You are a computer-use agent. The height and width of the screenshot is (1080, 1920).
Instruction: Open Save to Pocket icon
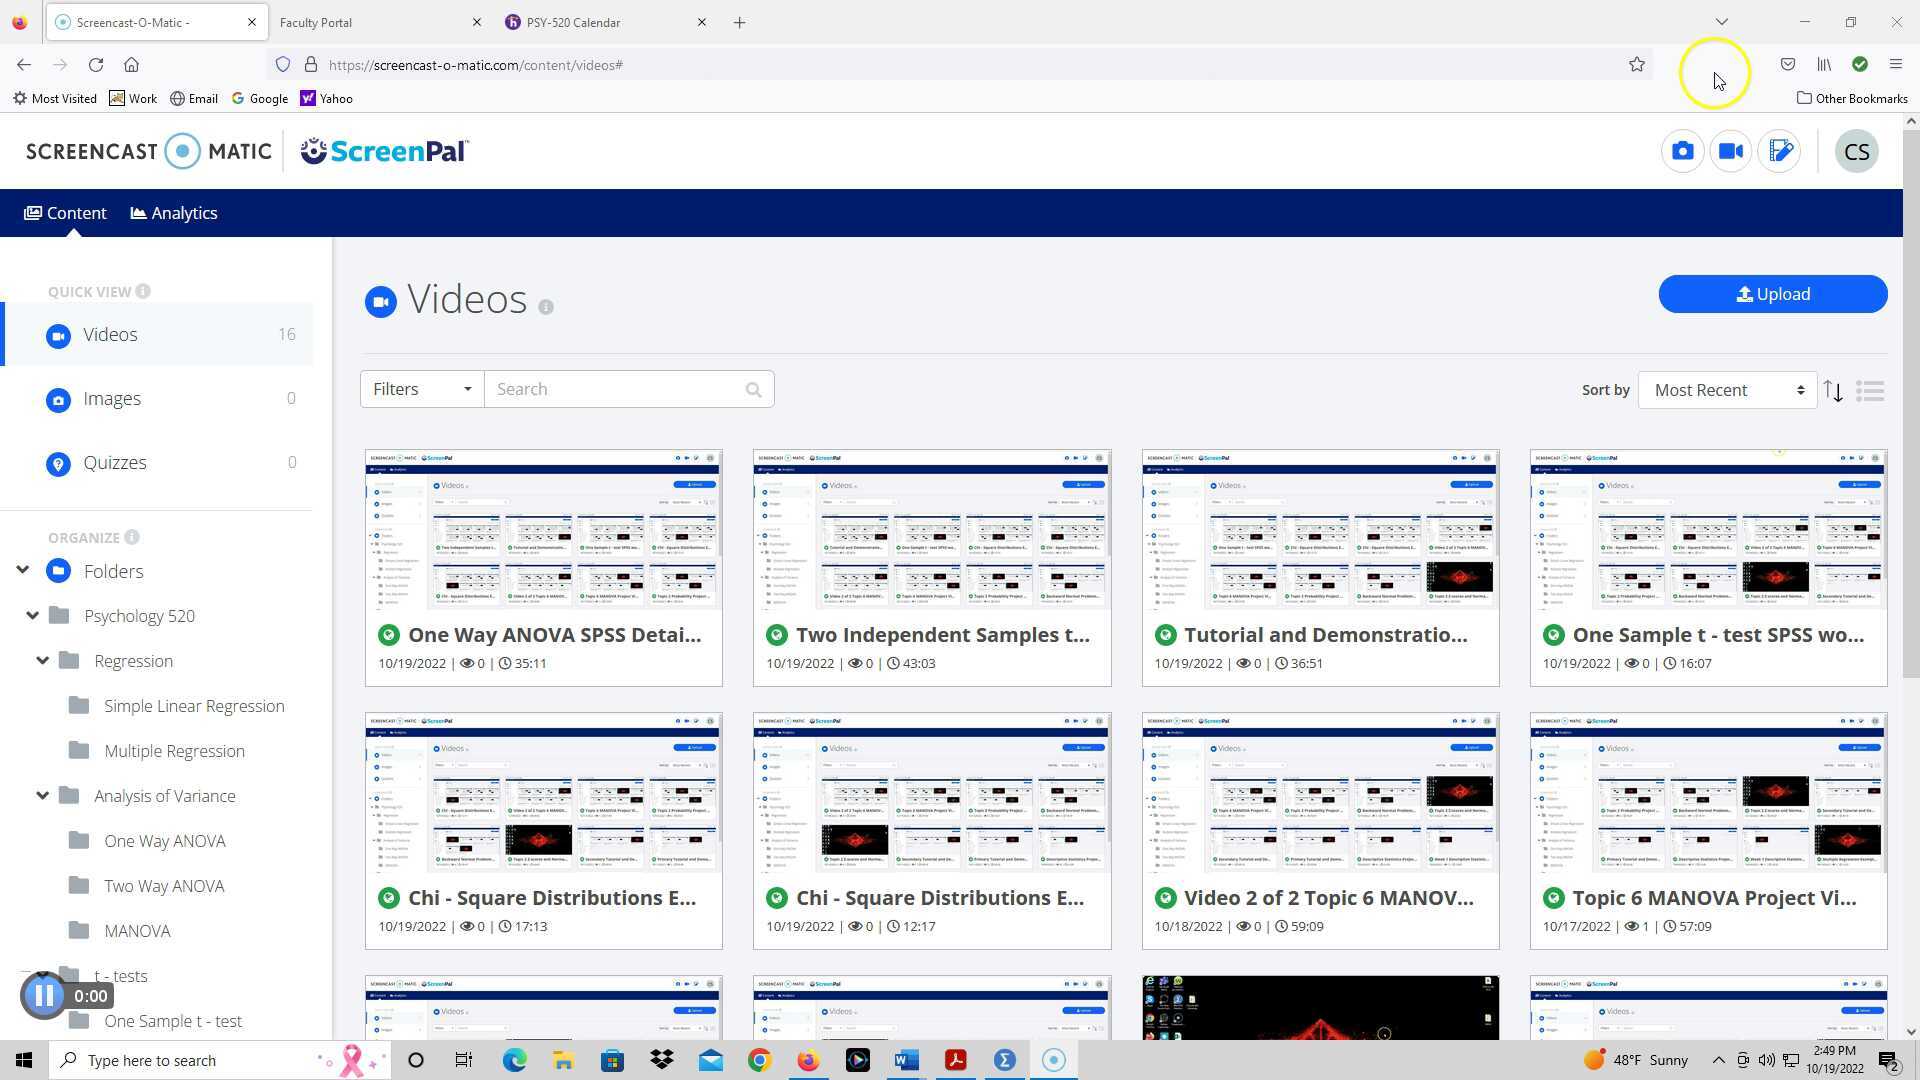coord(1787,64)
